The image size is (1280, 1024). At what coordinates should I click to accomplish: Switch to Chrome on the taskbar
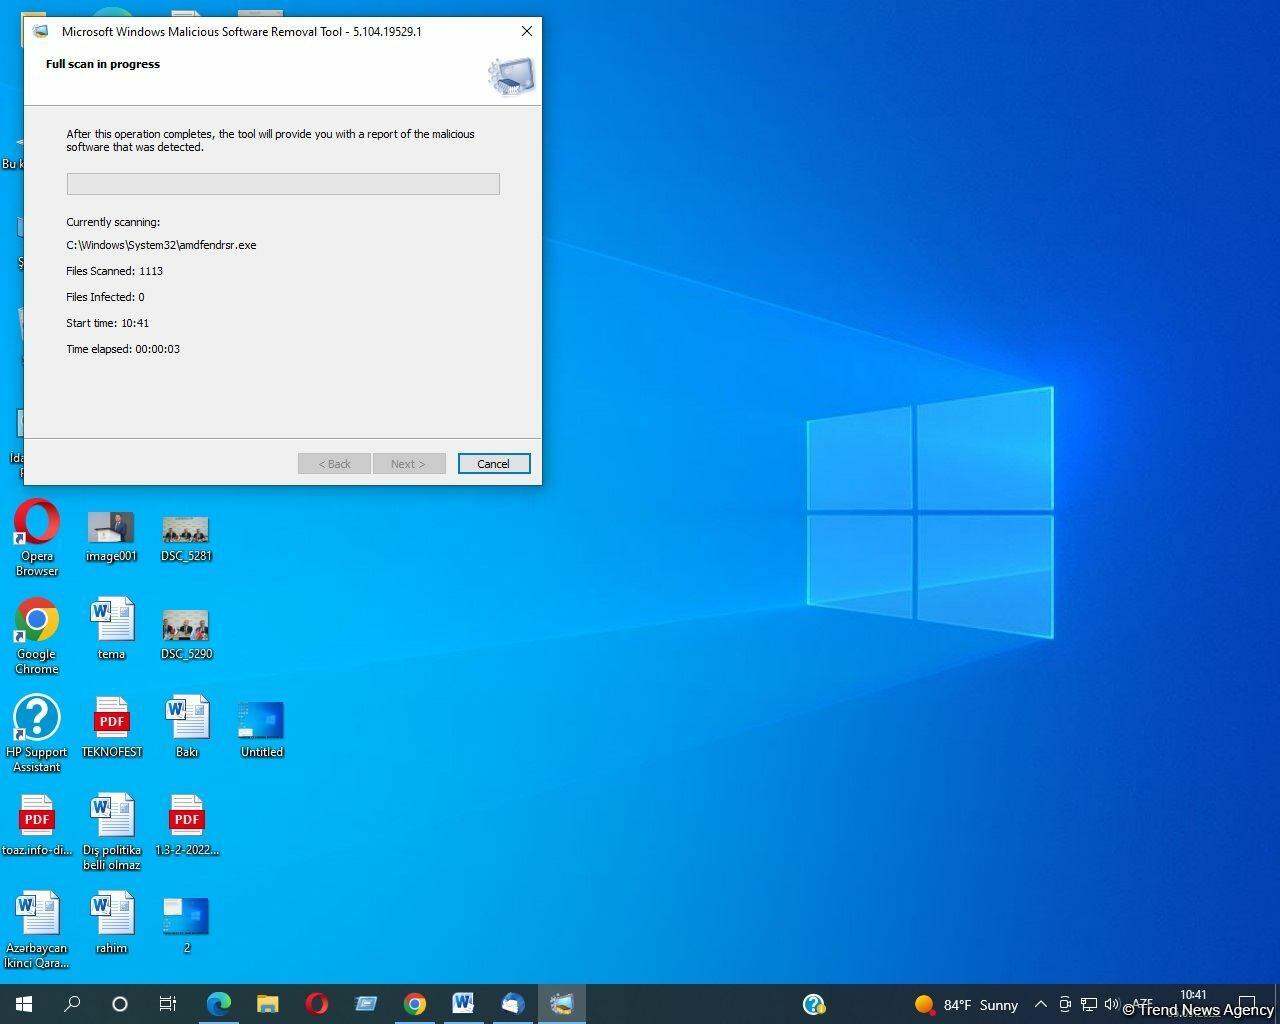414,1004
